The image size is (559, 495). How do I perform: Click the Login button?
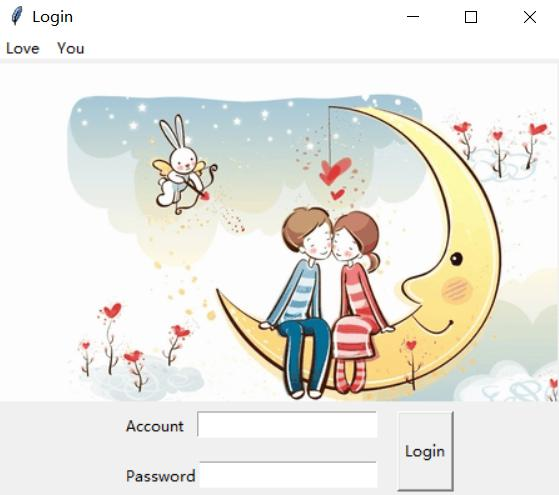[x=425, y=451]
